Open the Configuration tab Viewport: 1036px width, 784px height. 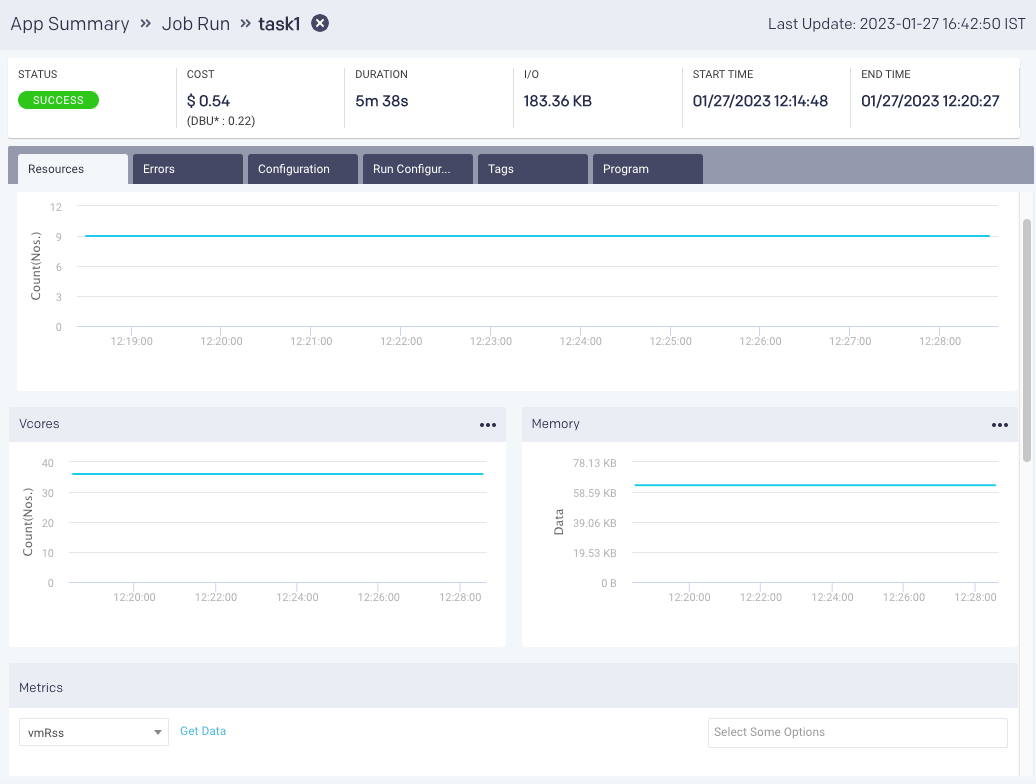pyautogui.click(x=302, y=169)
